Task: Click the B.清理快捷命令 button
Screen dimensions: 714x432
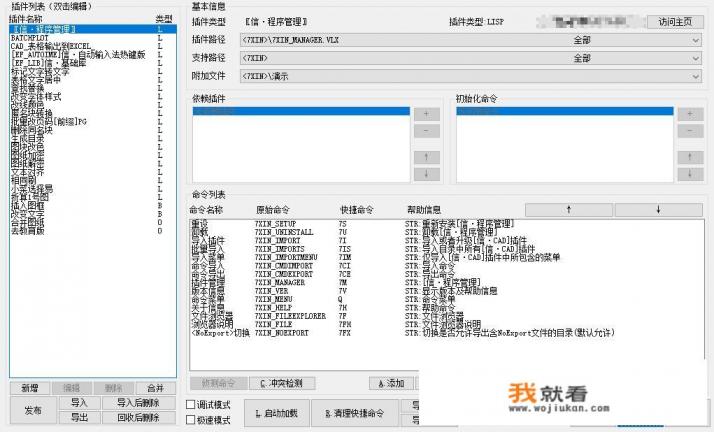Action: pos(355,413)
